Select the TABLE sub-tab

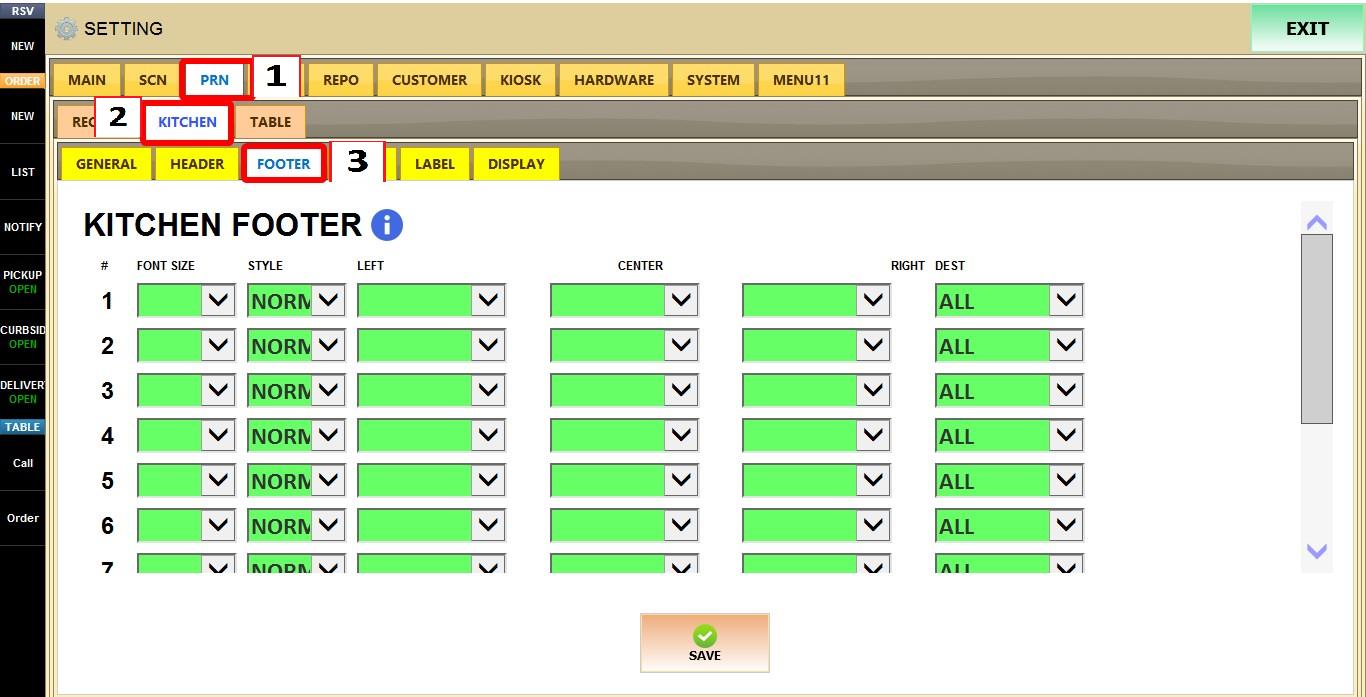[x=270, y=122]
